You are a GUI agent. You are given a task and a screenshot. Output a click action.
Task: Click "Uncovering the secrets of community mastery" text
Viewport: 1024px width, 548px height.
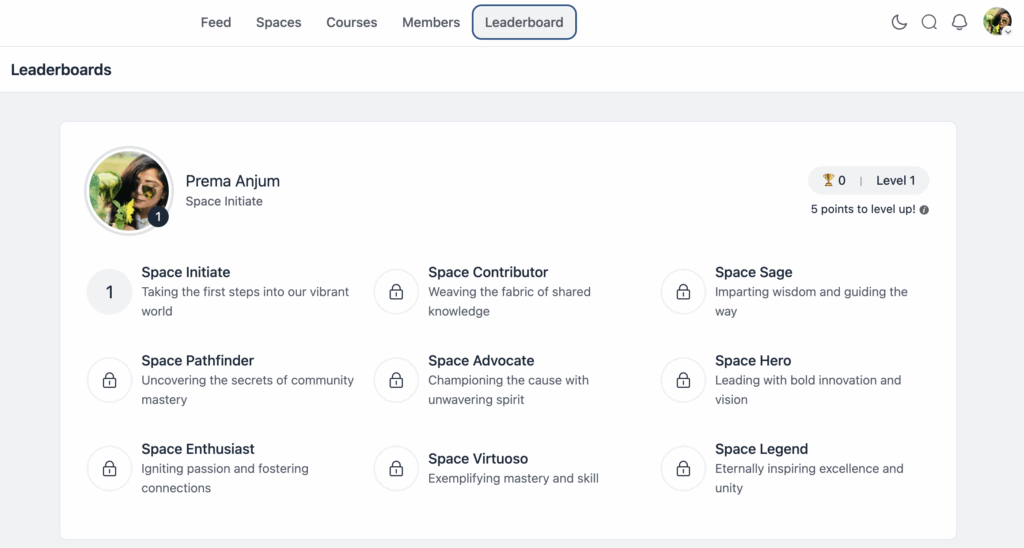click(x=248, y=389)
